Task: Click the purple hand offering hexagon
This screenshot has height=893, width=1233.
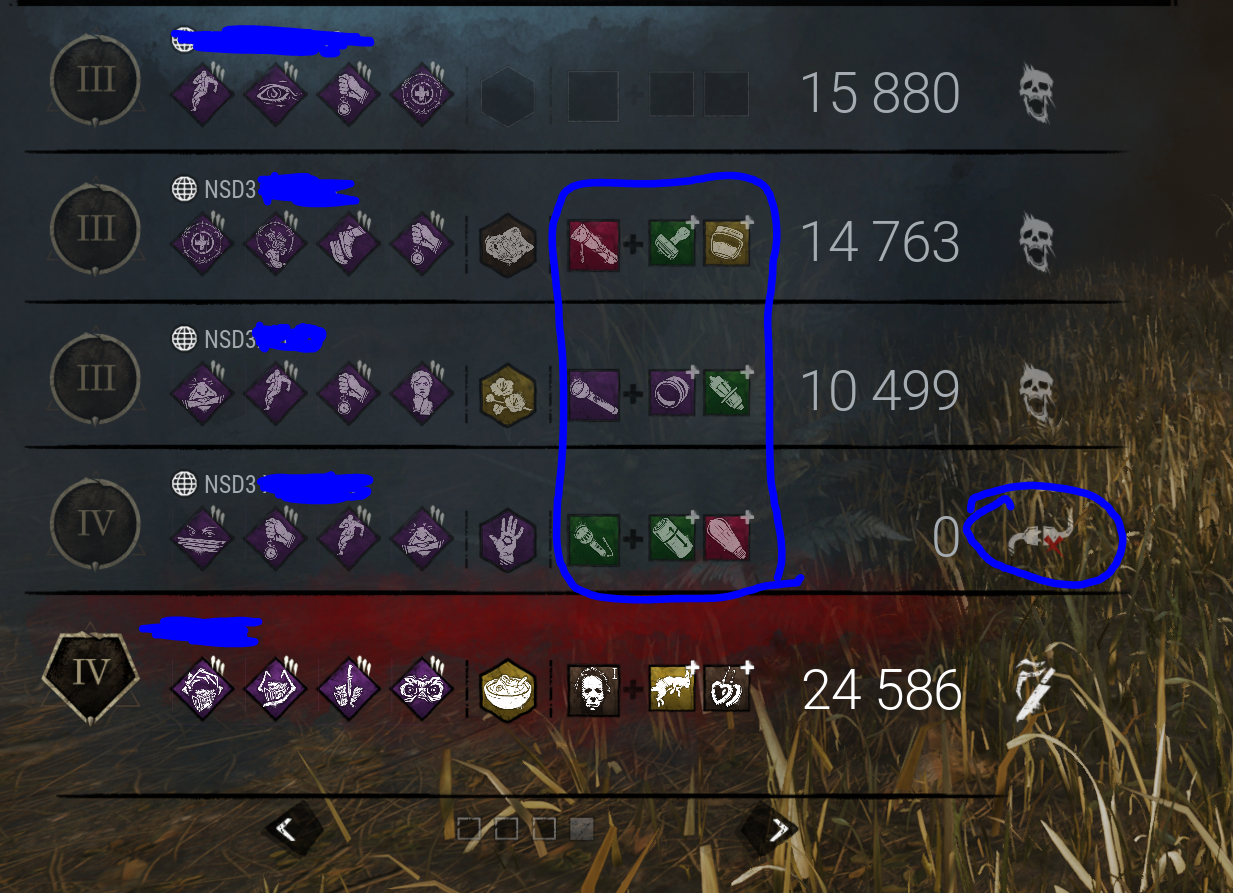Action: (x=508, y=540)
